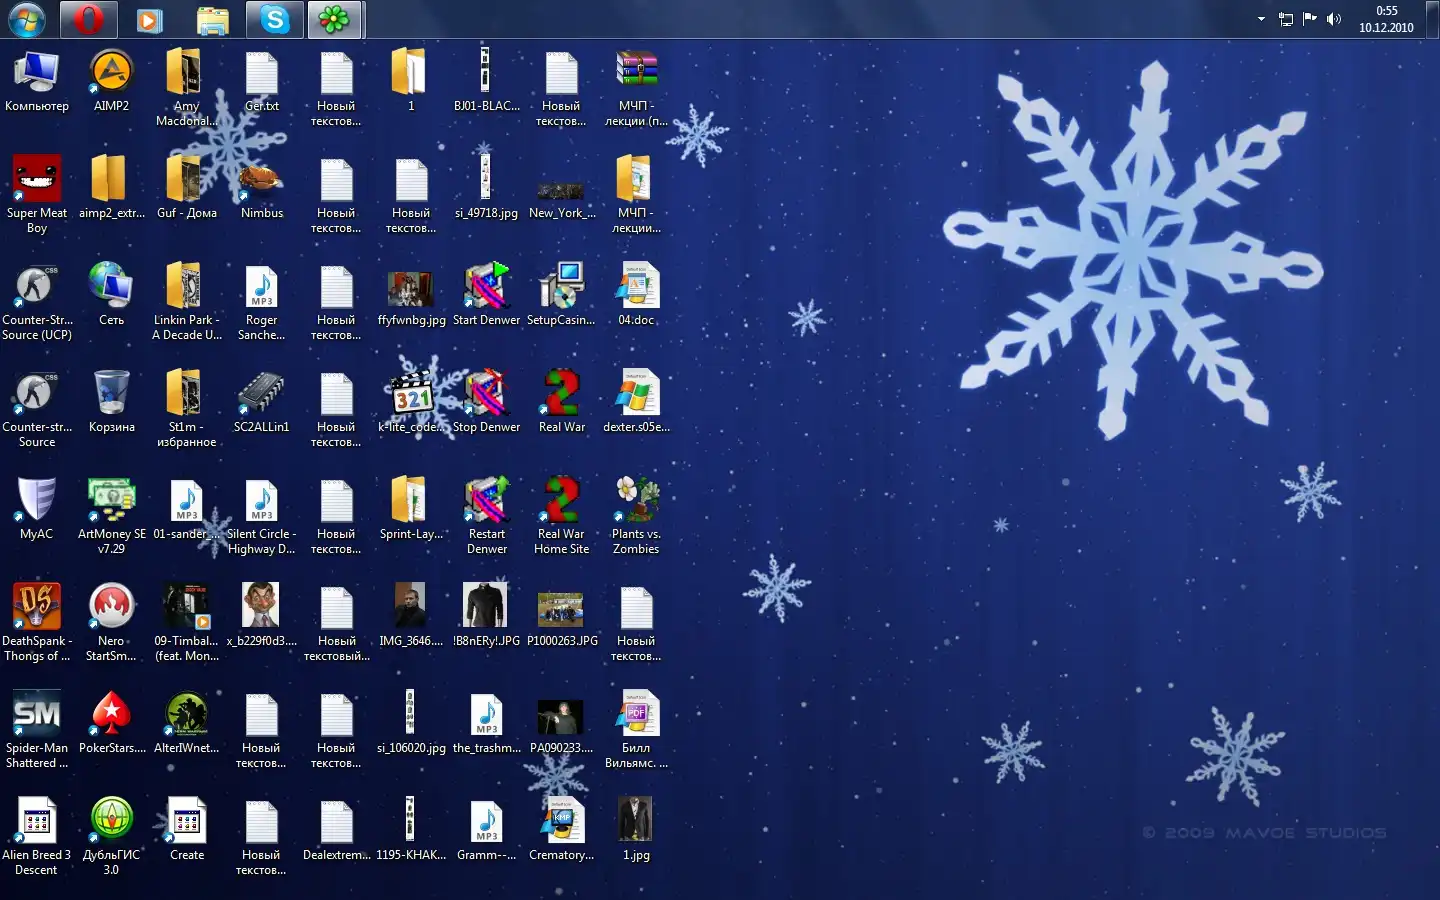The image size is (1440, 900).
Task: Open the Windows Start menu
Action: pos(27,20)
